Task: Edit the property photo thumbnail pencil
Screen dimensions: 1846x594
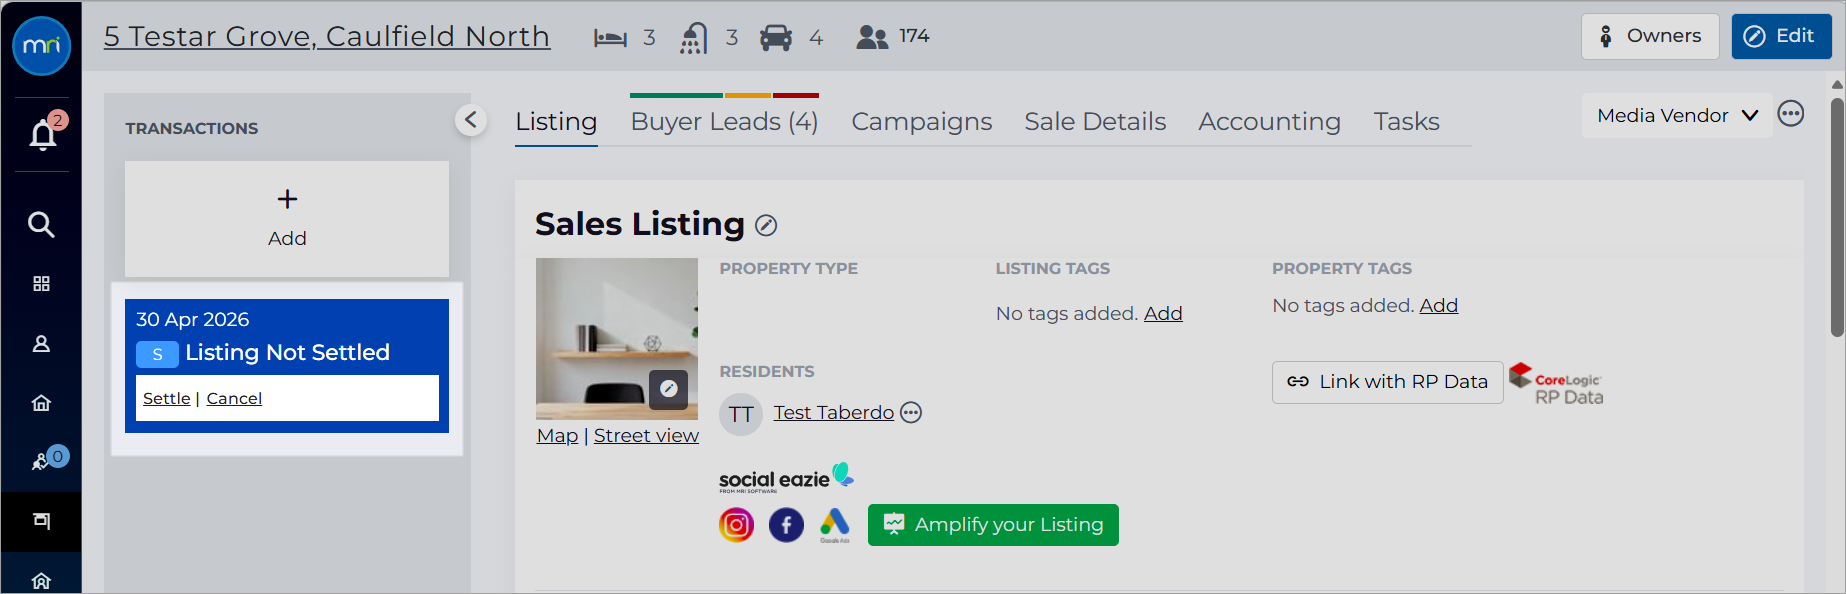Action: 669,389
